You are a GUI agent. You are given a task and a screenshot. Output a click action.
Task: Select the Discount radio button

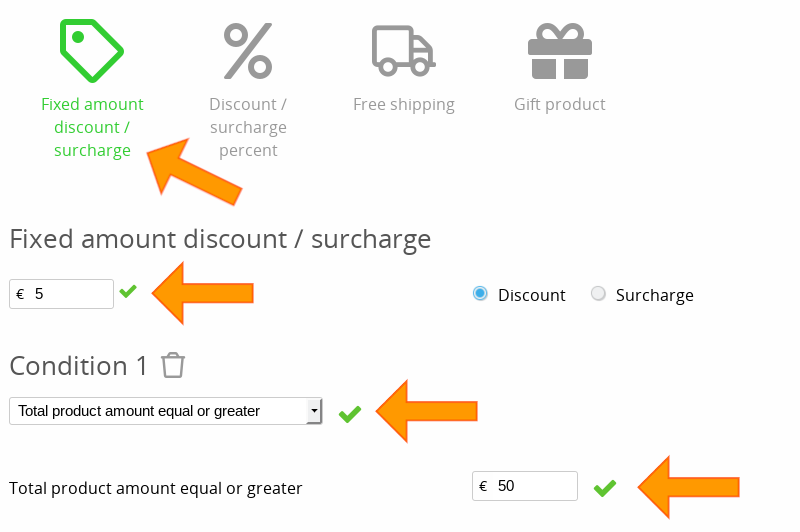(480, 294)
